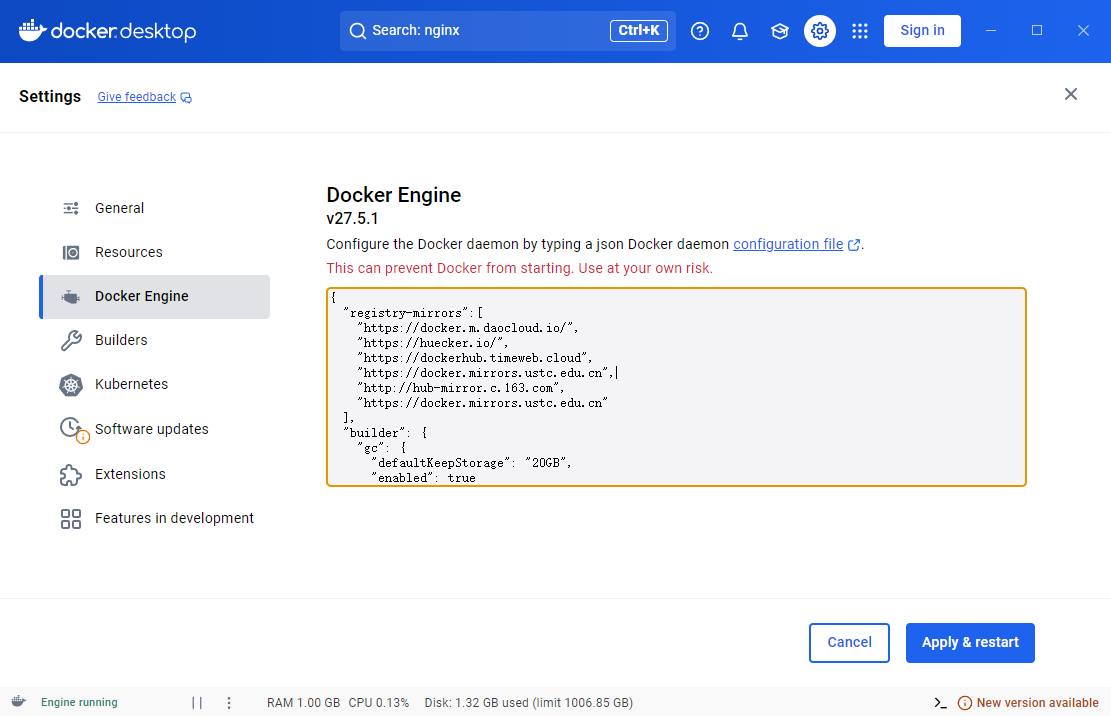The image size is (1111, 716).
Task: Click New version available link
Action: (x=1037, y=703)
